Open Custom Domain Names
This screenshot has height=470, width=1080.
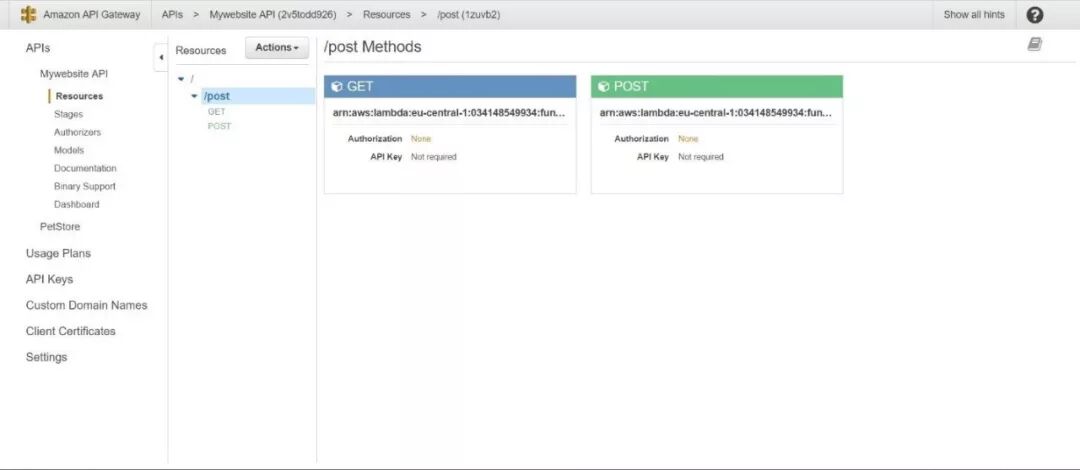point(86,305)
